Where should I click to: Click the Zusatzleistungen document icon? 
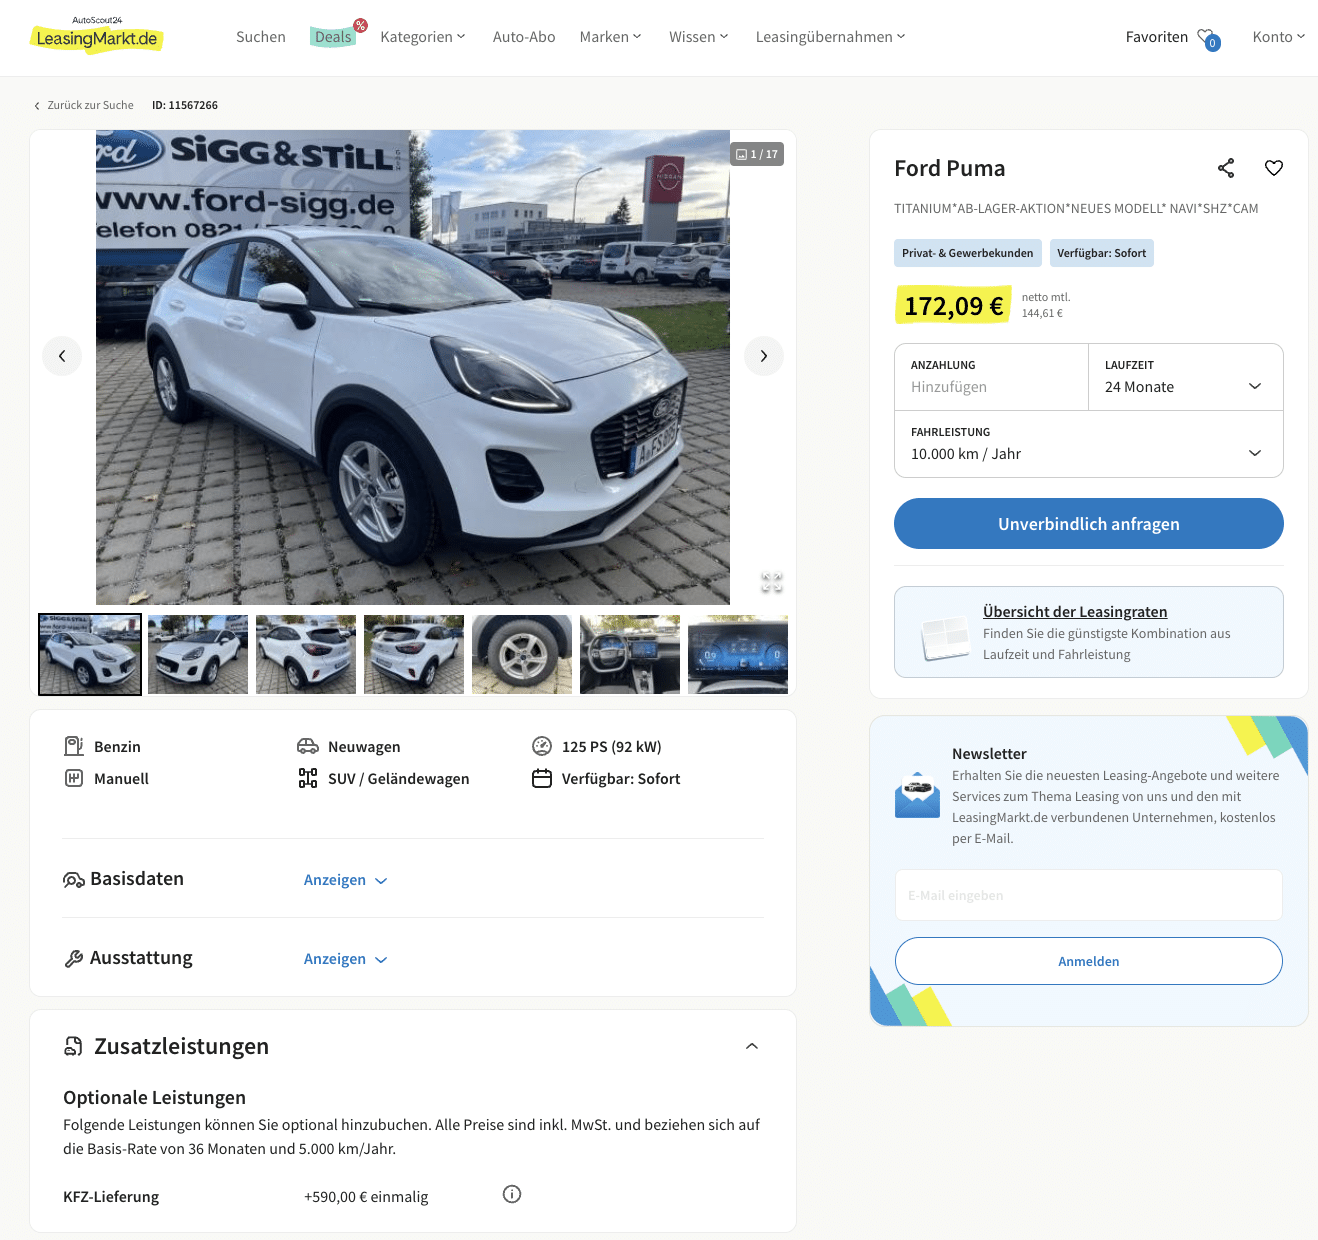pyautogui.click(x=73, y=1046)
